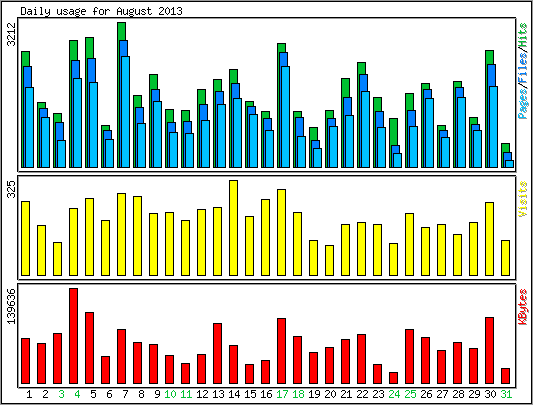
Task: Click day 17 green weekend label
Action: 282,394
